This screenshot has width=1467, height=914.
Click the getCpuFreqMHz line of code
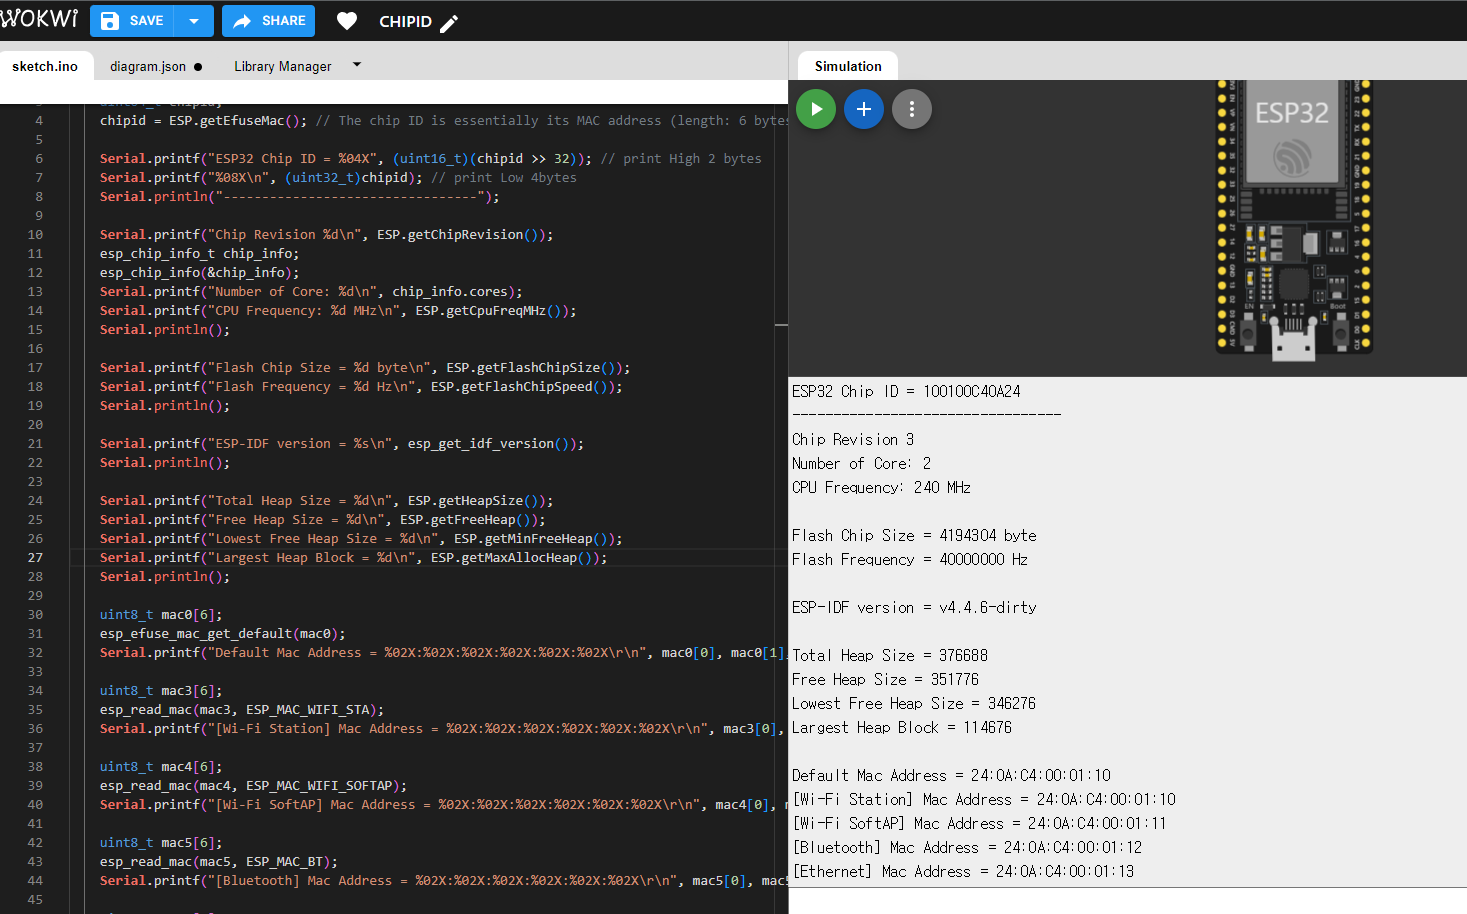point(338,311)
